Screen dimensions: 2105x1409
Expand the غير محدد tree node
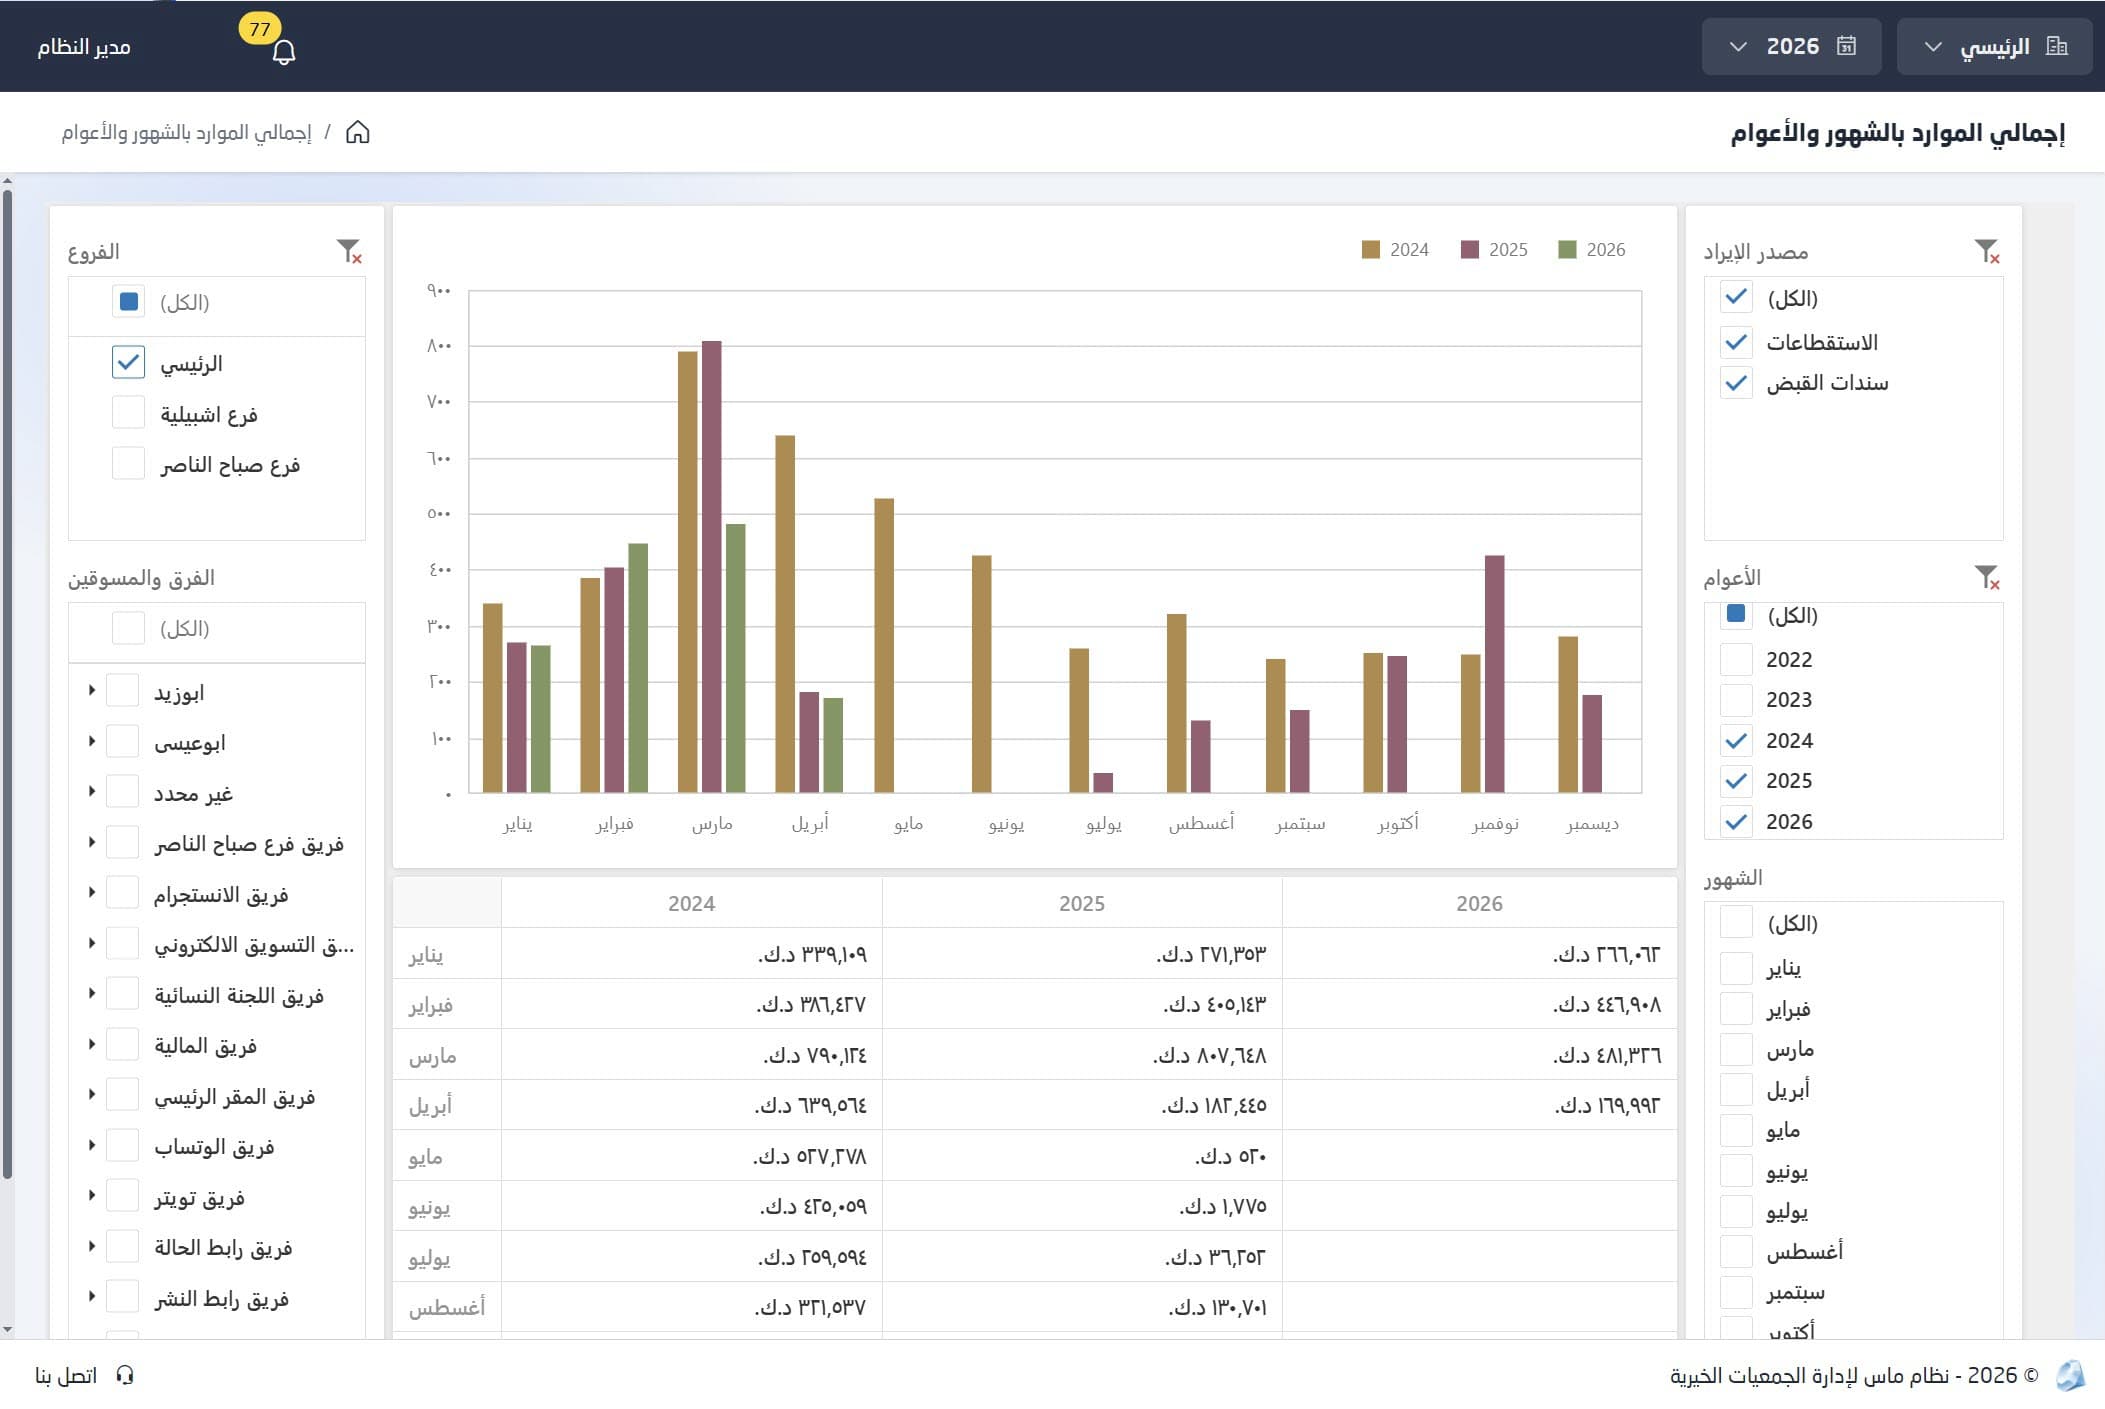91,791
